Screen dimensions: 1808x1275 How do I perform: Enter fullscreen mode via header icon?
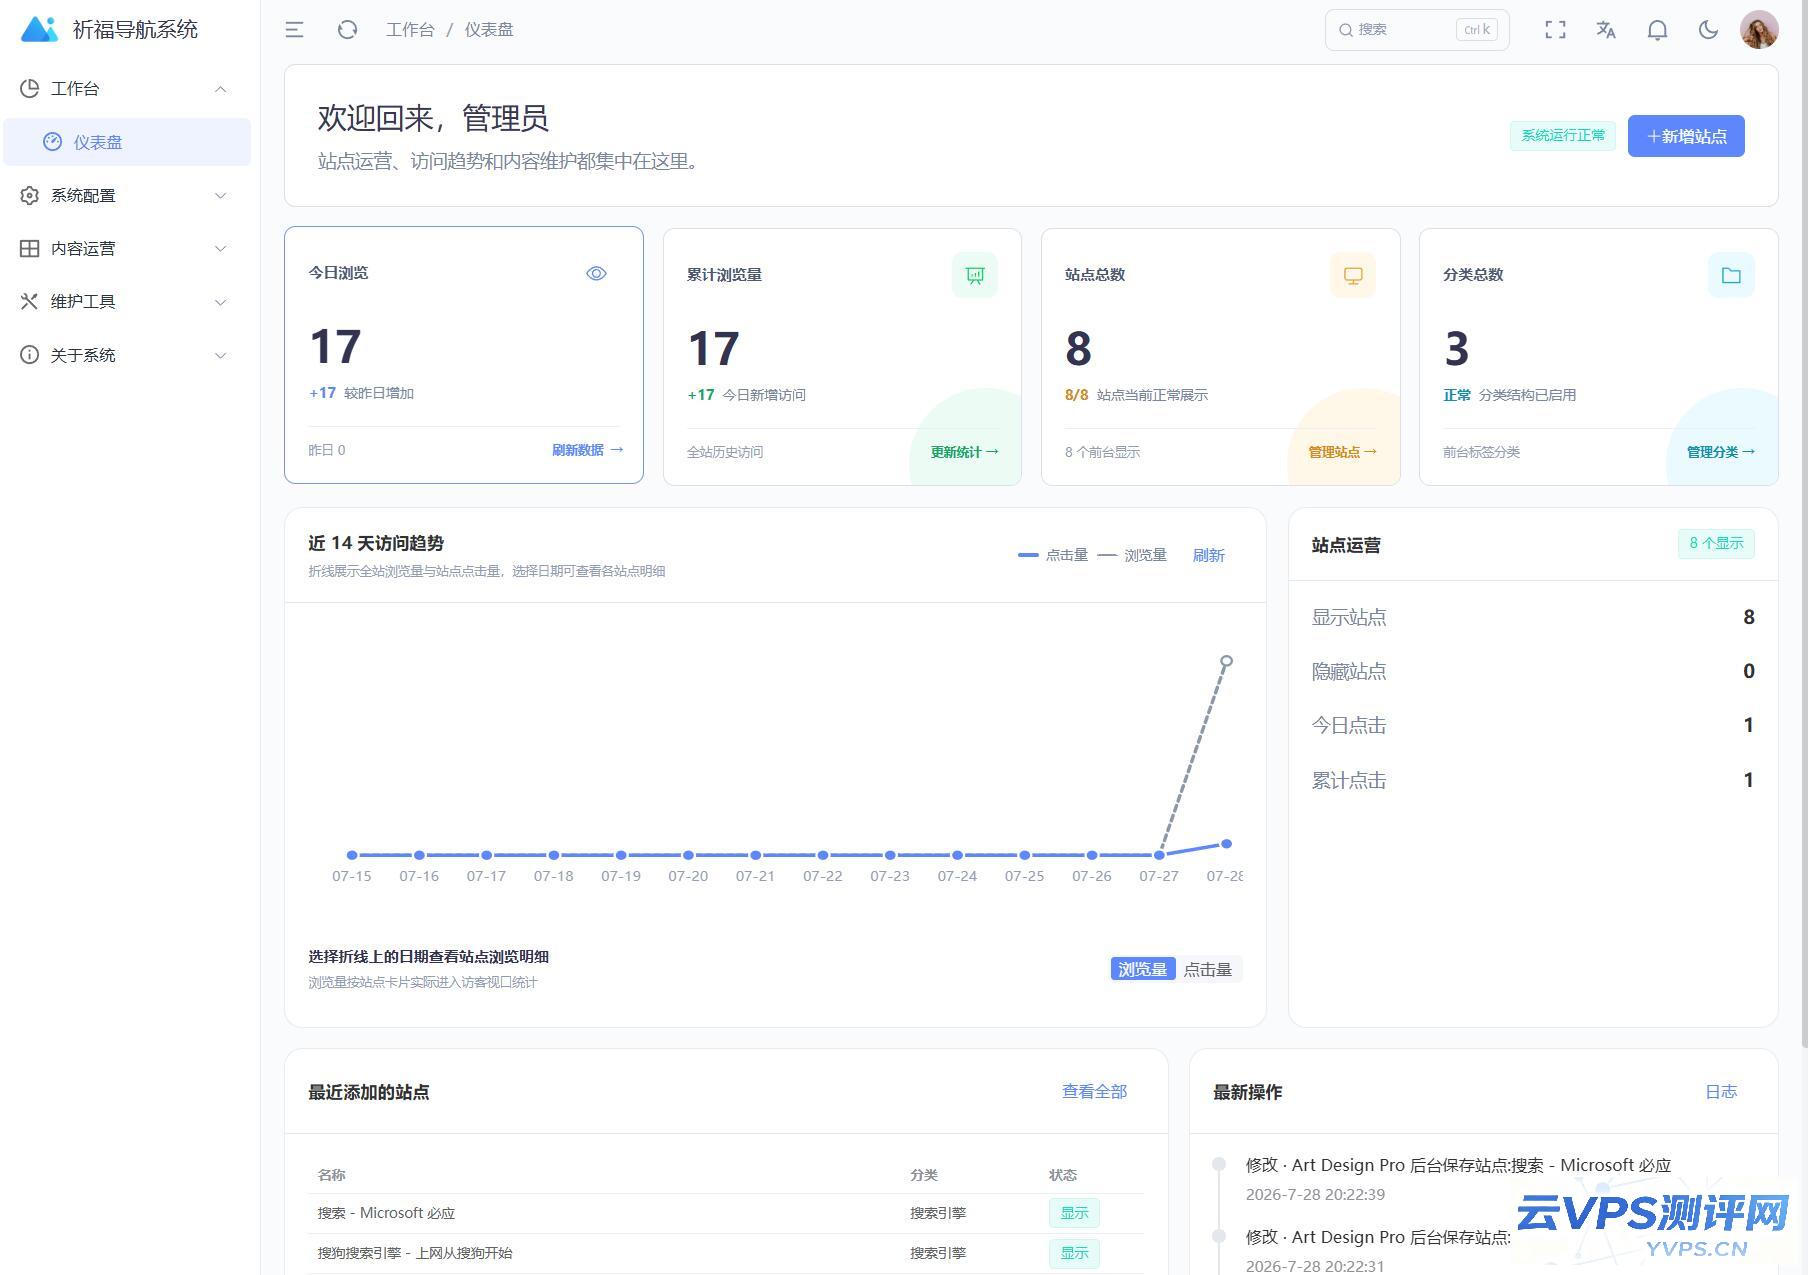pyautogui.click(x=1555, y=30)
